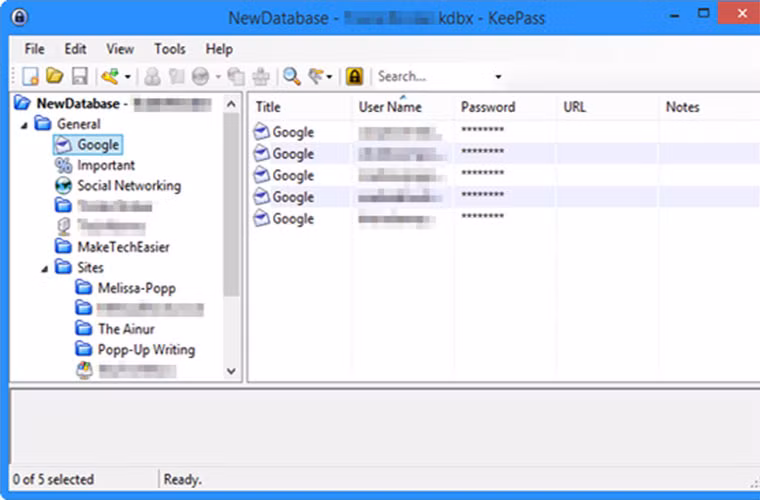Viewport: 760px width, 500px height.
Task: Collapse the Sites group
Action: click(45, 268)
